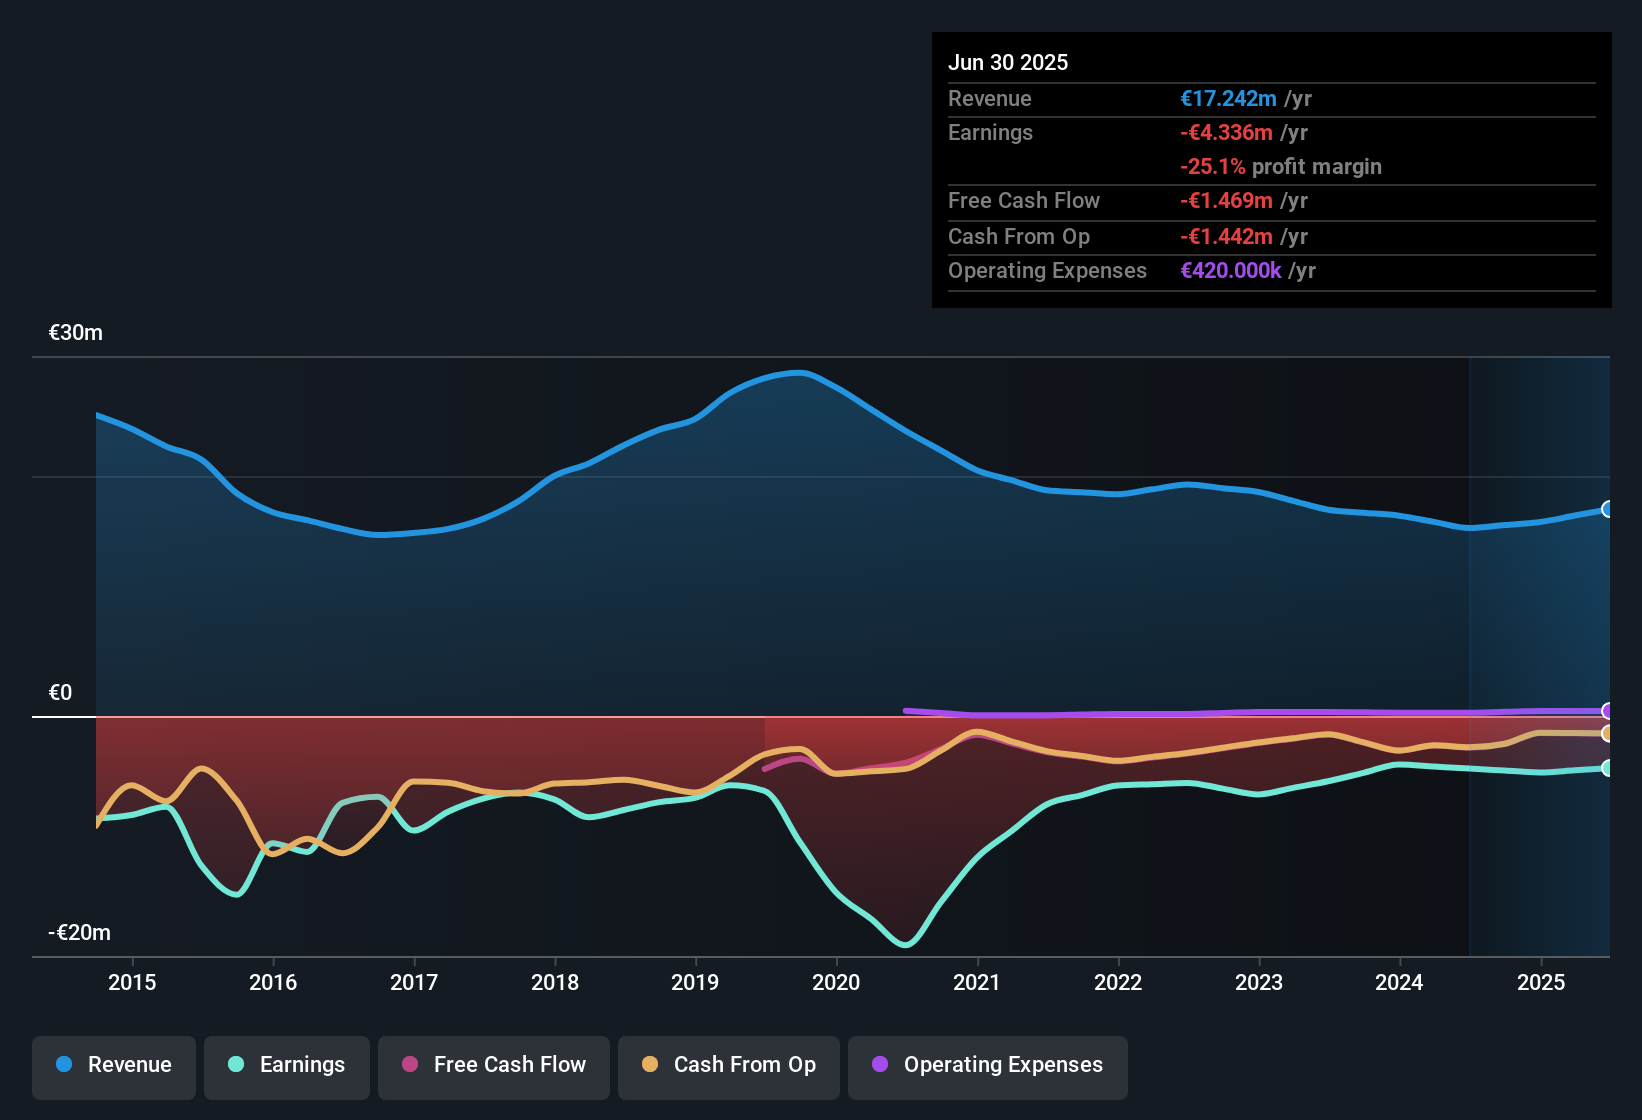Toggle the Free Cash Flow series visibility

[493, 1066]
